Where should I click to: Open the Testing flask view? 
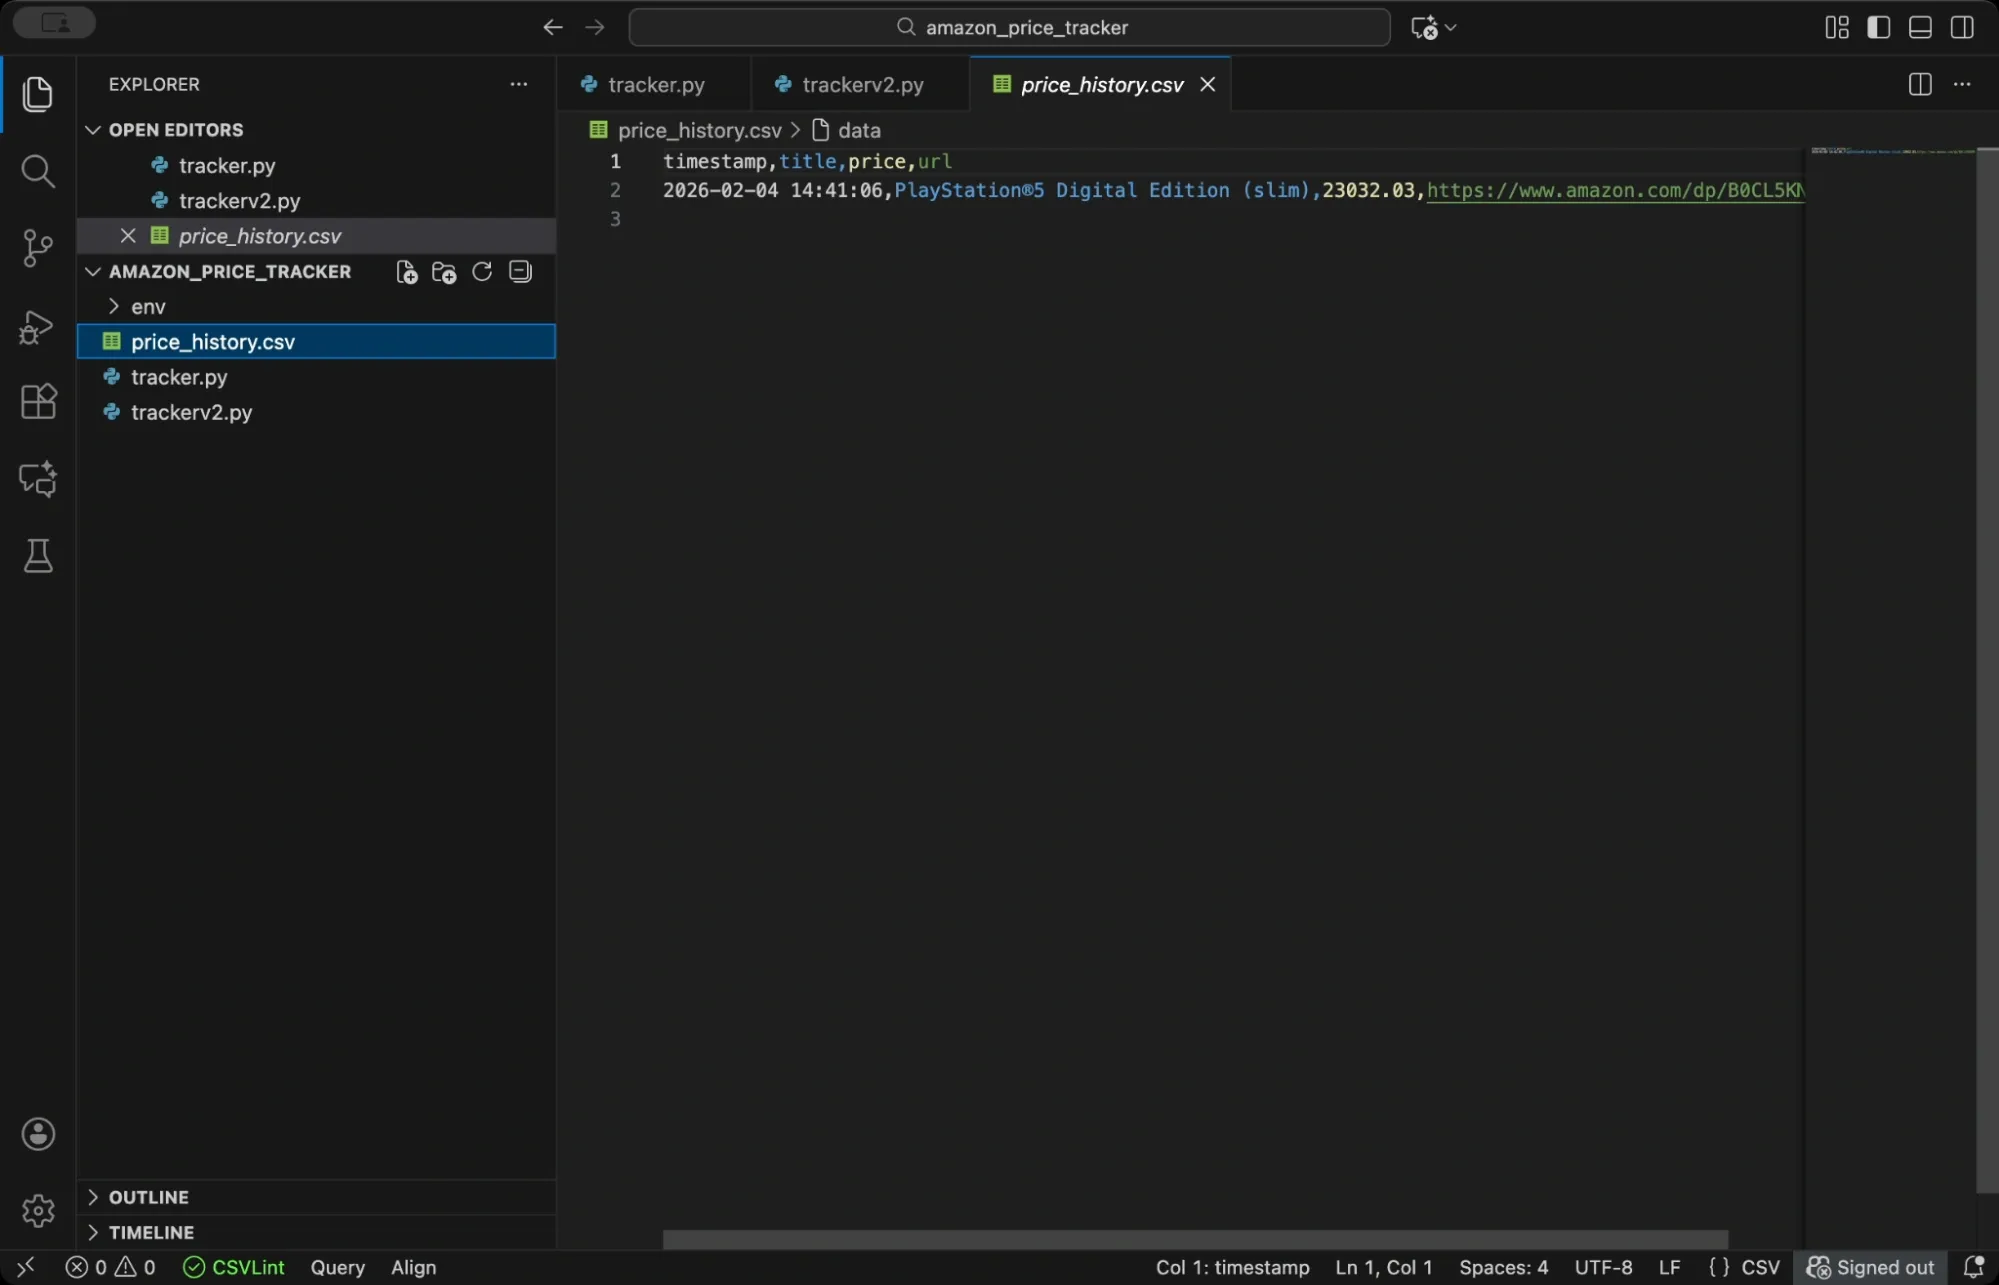(x=37, y=556)
